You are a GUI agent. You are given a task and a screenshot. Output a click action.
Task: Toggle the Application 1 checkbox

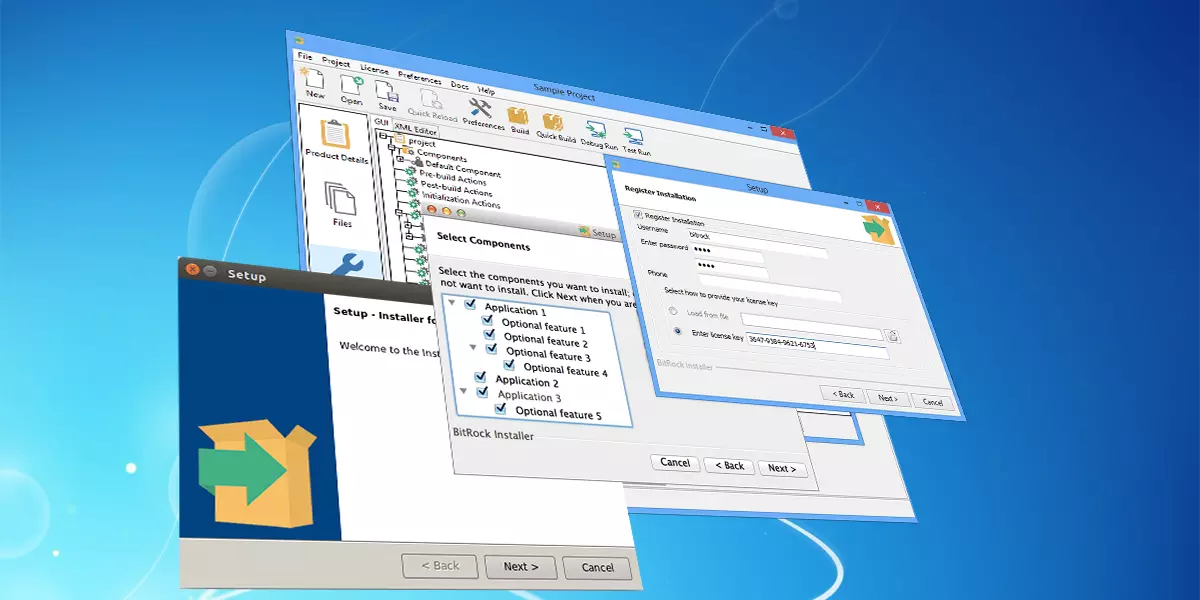click(x=471, y=305)
